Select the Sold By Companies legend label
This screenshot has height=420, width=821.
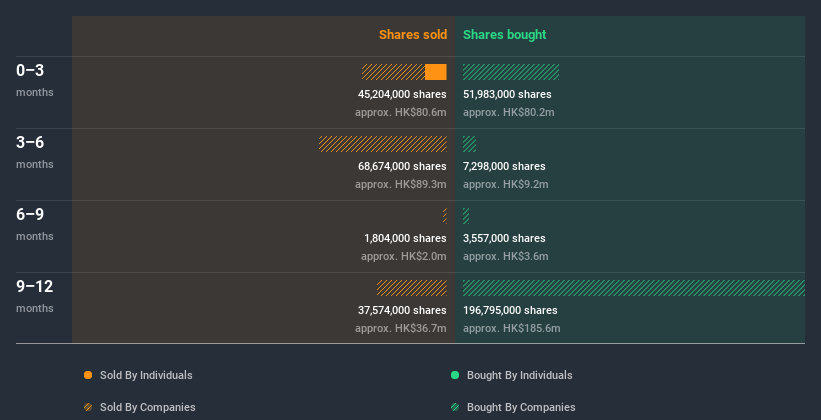(x=148, y=407)
